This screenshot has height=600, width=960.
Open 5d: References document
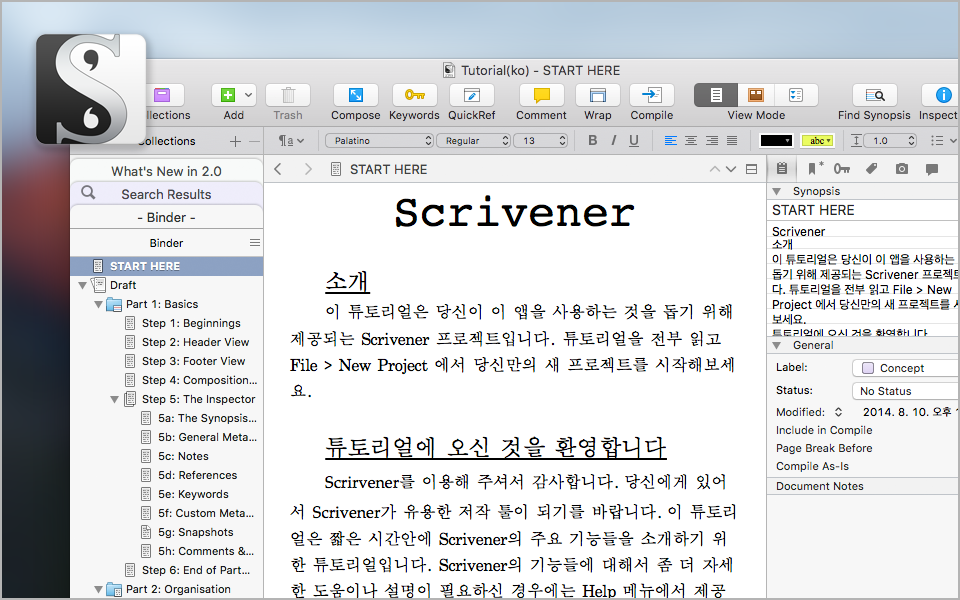coord(197,474)
